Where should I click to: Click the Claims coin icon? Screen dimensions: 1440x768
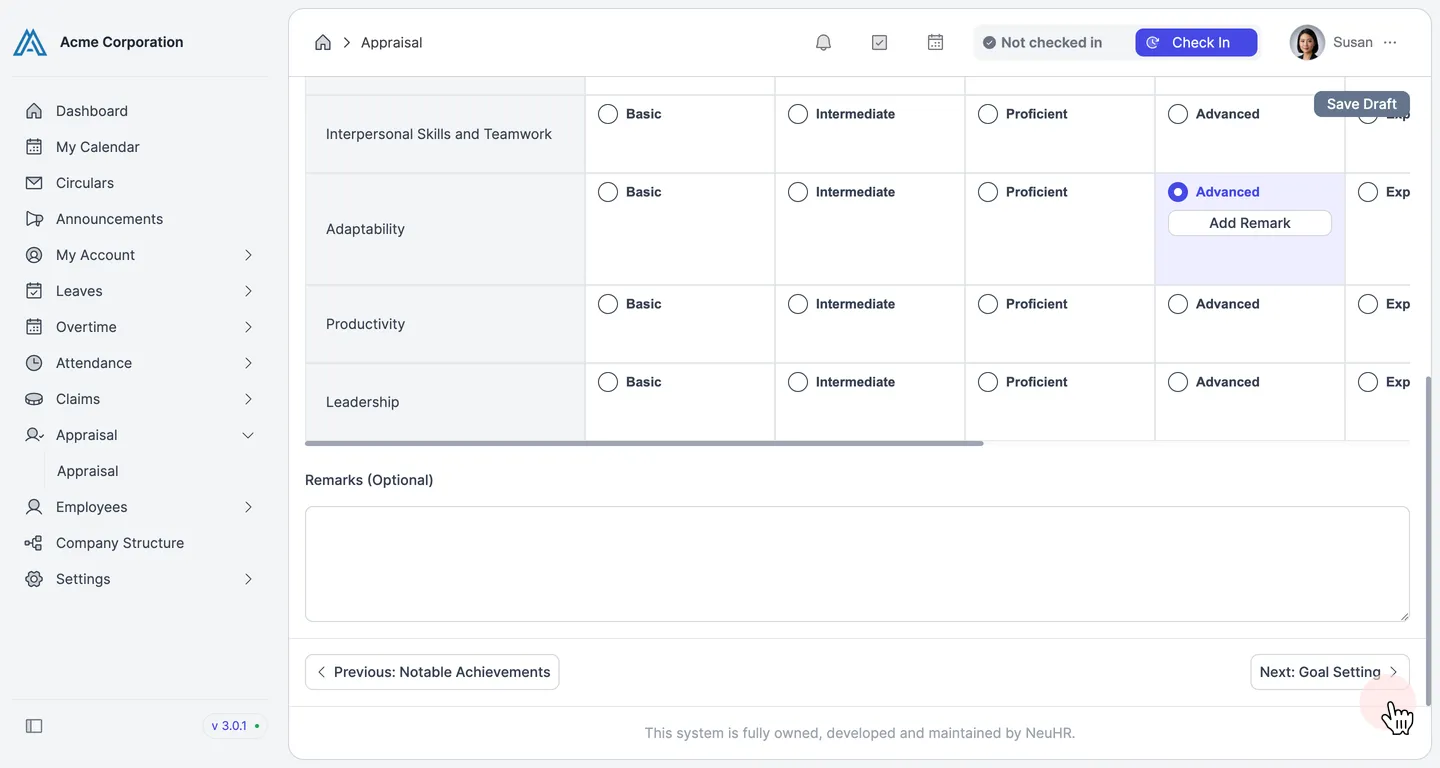click(x=34, y=399)
